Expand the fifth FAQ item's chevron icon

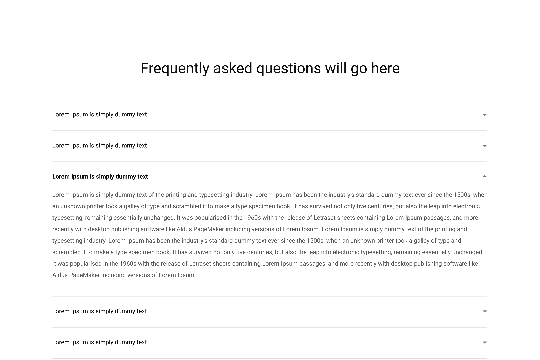tap(484, 342)
